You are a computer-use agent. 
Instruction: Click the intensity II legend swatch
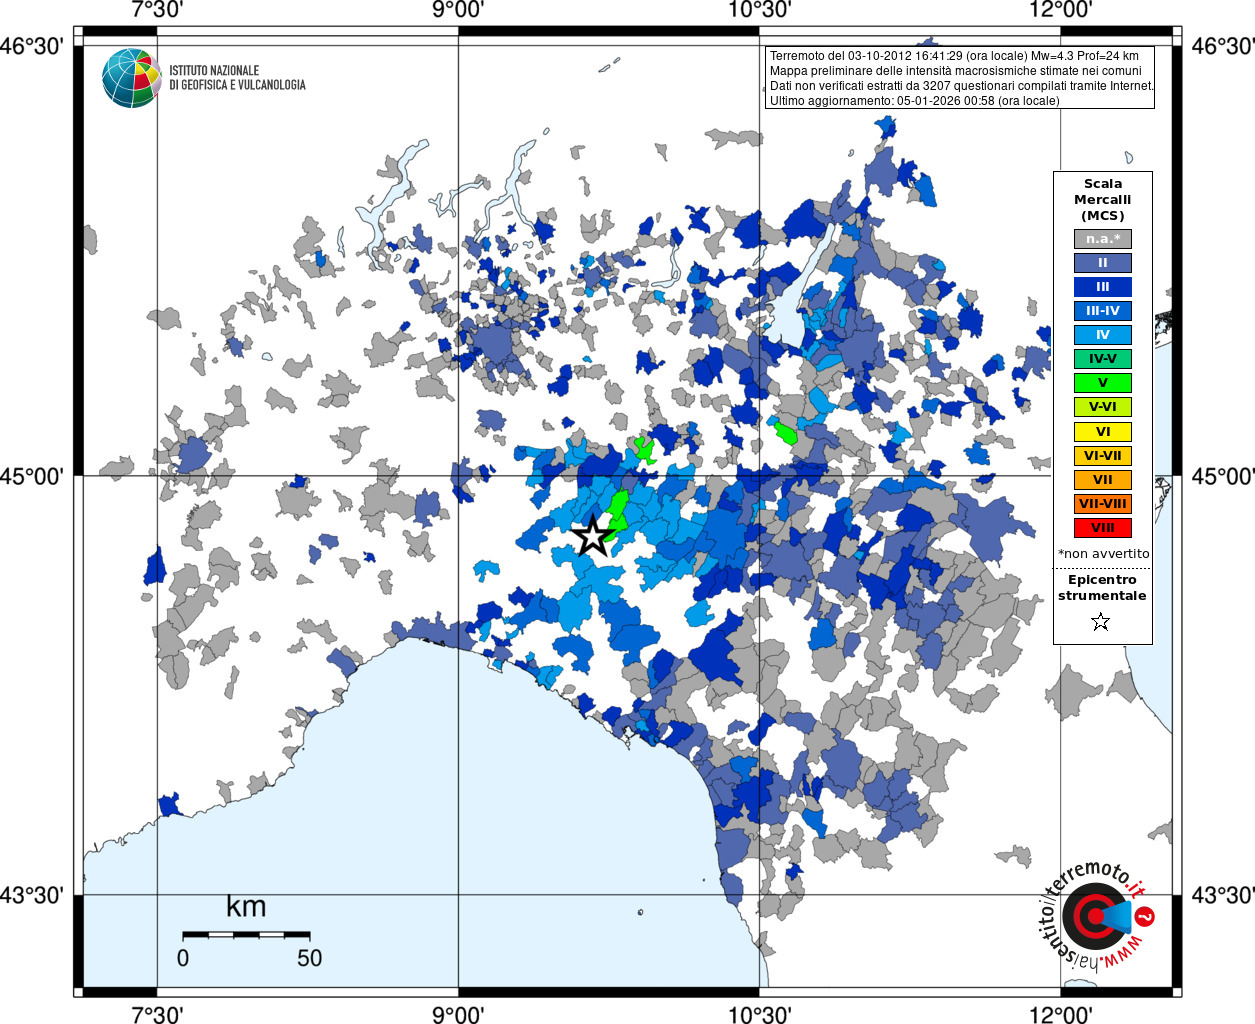point(1103,263)
